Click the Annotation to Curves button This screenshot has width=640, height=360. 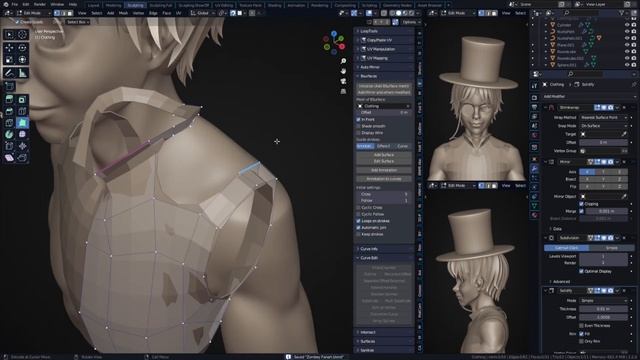coord(384,179)
